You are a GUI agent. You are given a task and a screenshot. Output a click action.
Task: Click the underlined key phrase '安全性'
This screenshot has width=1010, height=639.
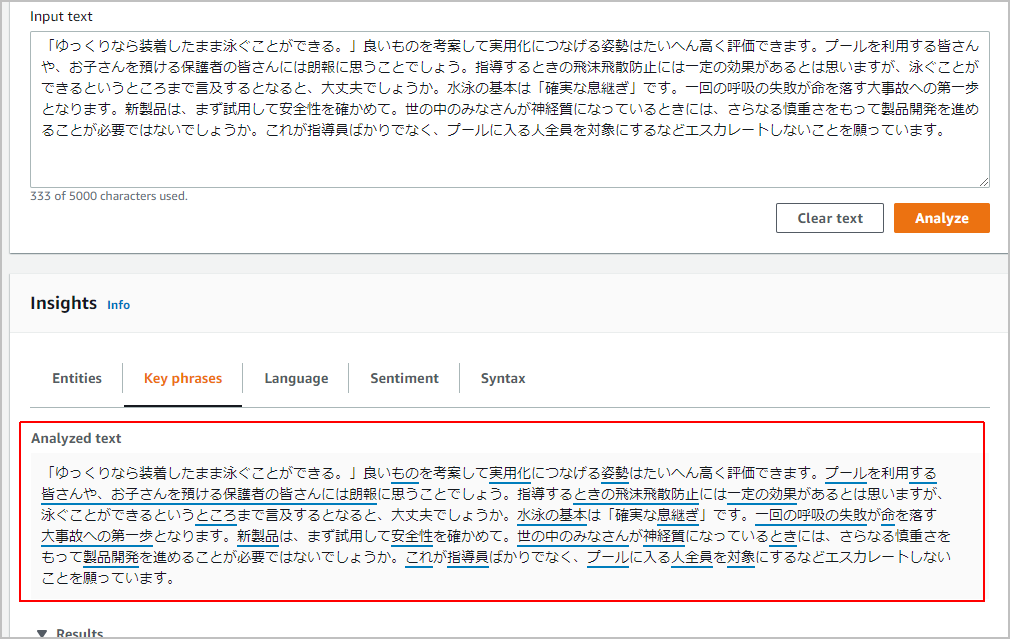click(x=412, y=536)
